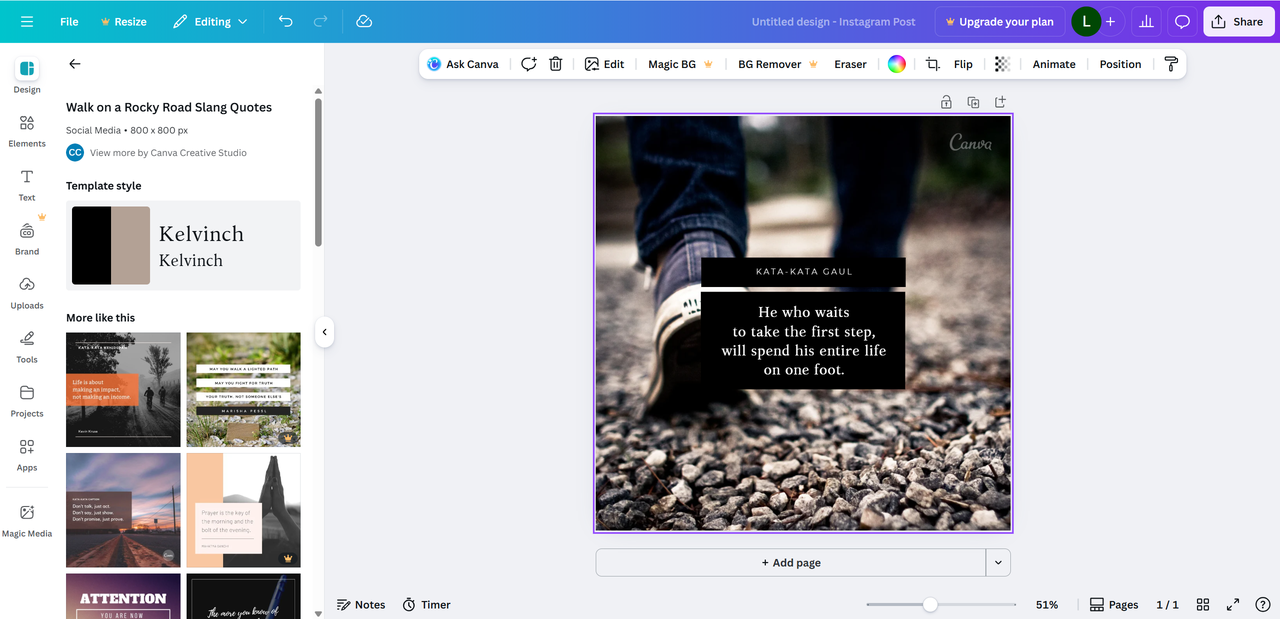
Task: Toggle fullscreen presentation mode
Action: coord(1233,605)
